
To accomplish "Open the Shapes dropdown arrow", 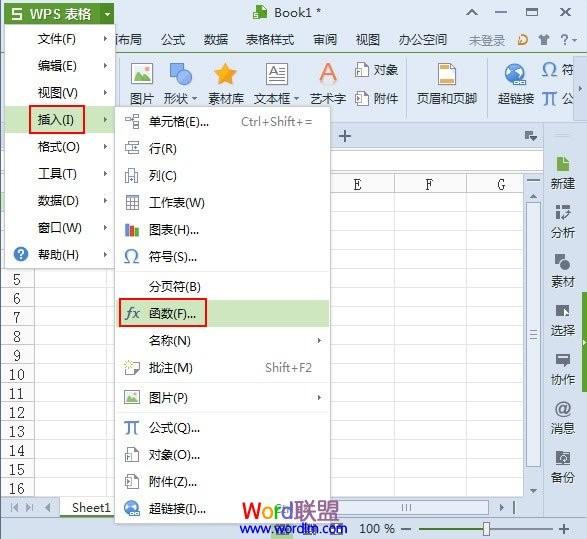I will 195,99.
